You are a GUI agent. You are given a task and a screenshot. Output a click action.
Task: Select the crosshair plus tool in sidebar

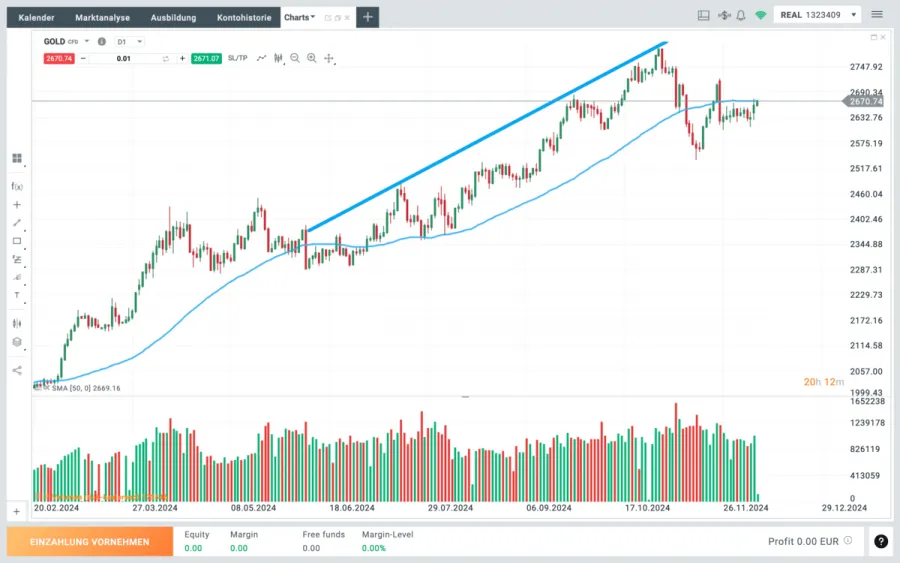16,205
